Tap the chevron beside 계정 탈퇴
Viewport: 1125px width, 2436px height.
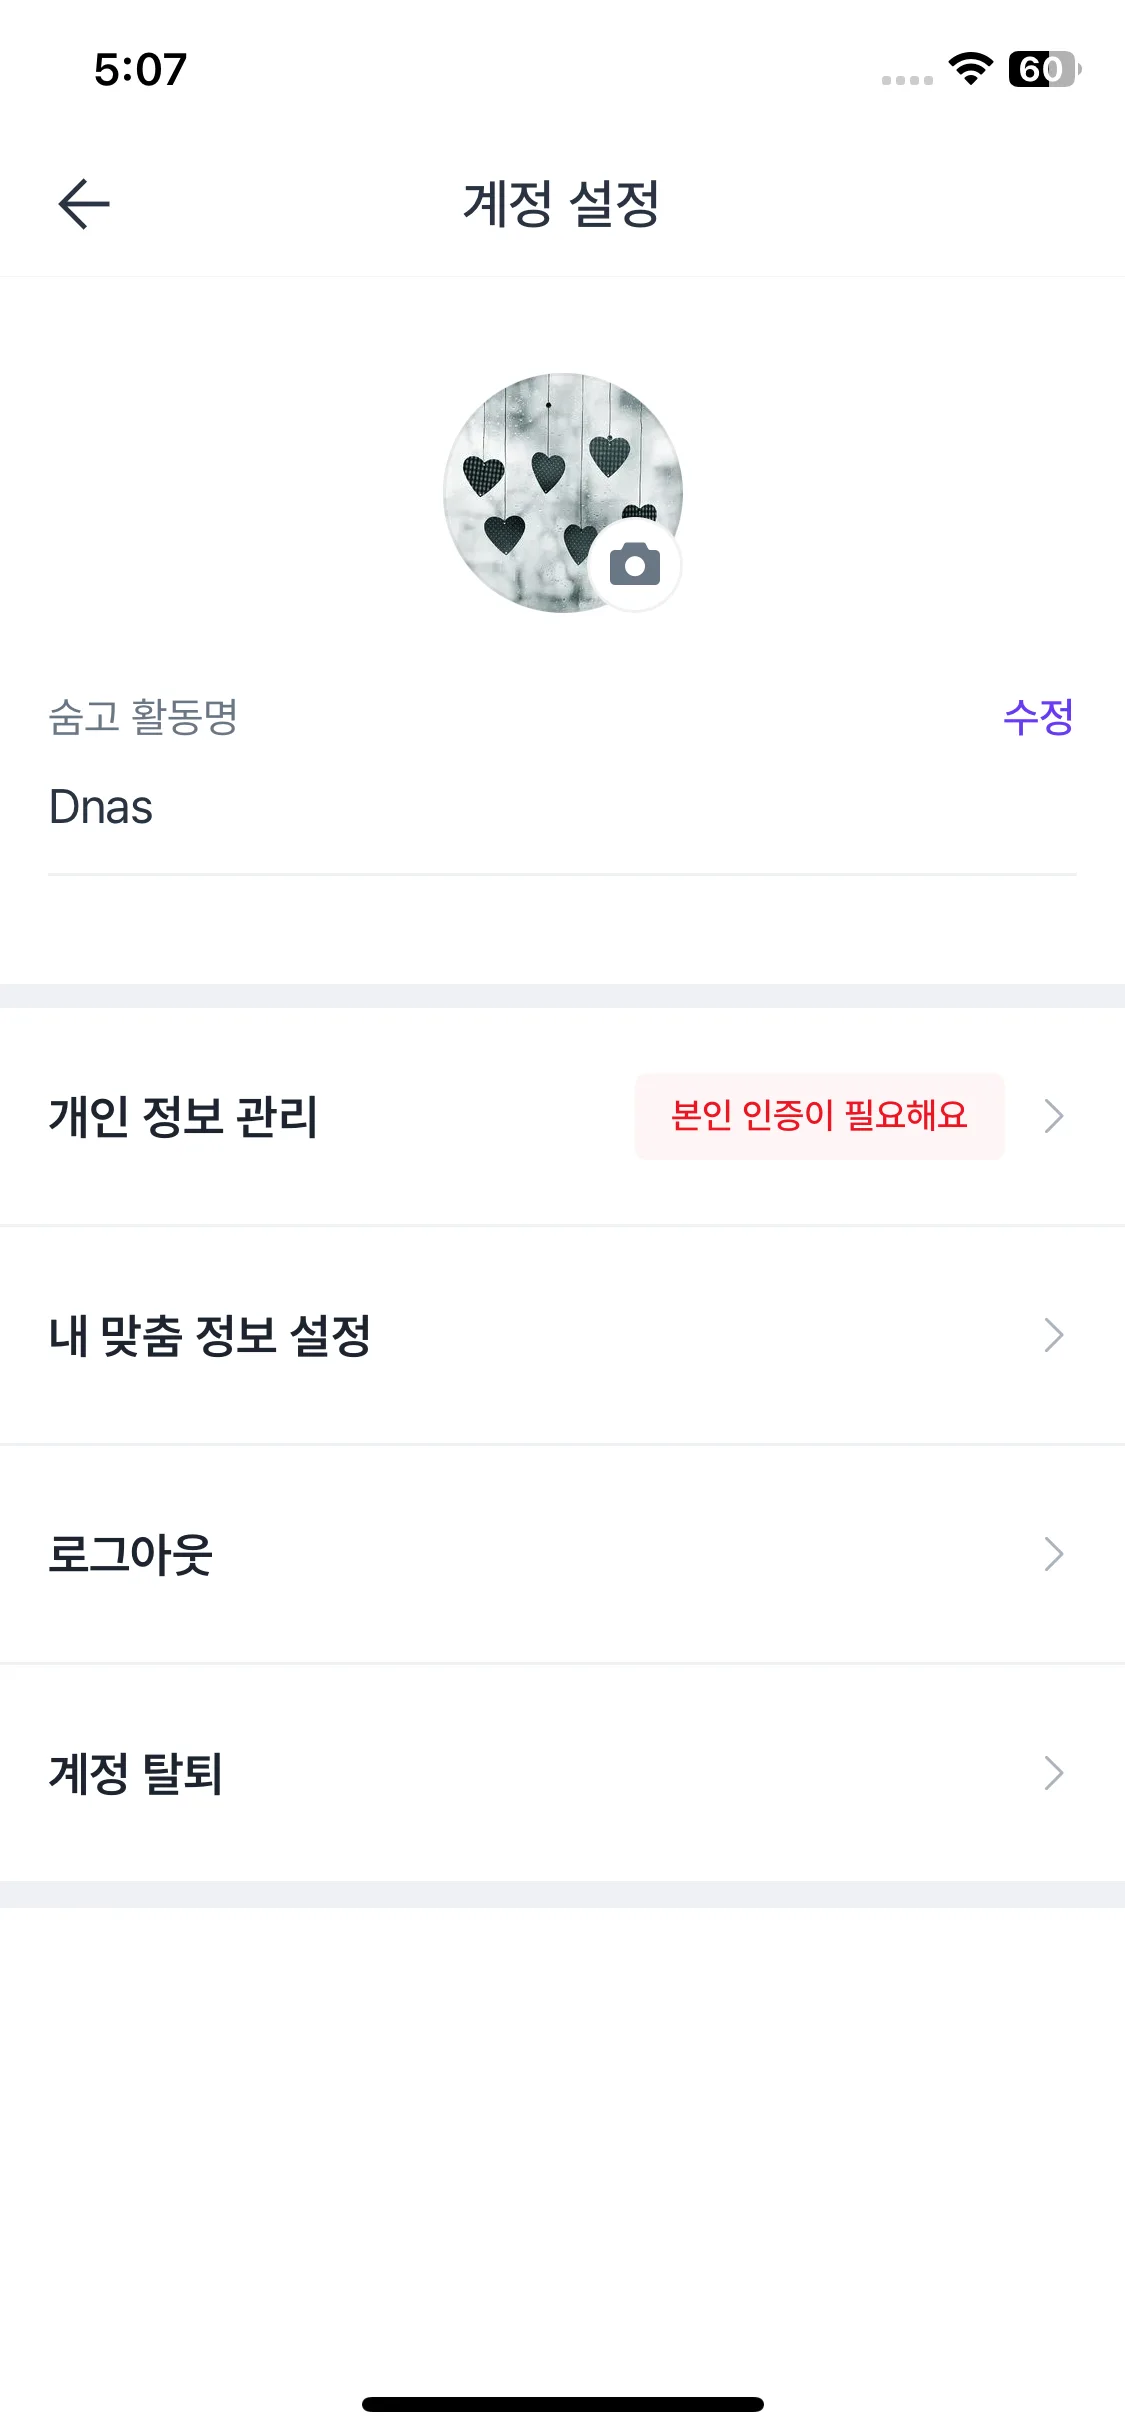(1053, 1773)
